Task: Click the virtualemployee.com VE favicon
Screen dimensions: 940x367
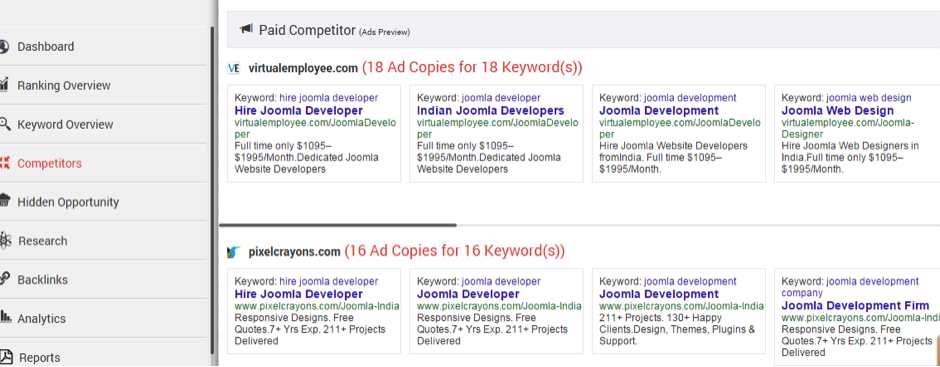Action: [234, 68]
